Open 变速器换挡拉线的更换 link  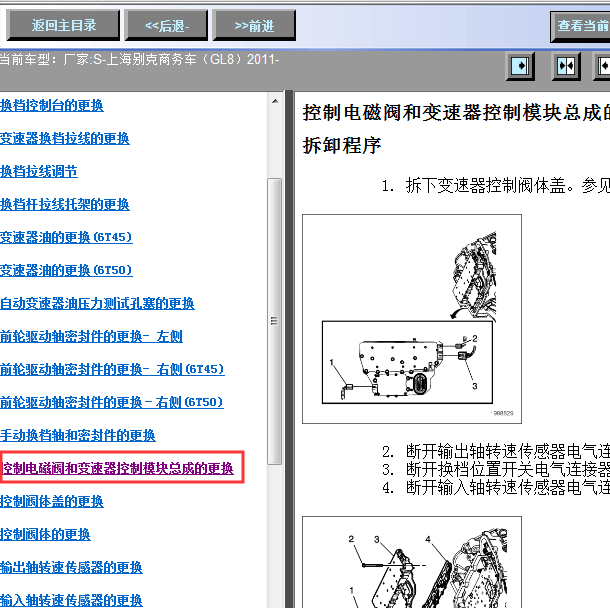pos(65,138)
